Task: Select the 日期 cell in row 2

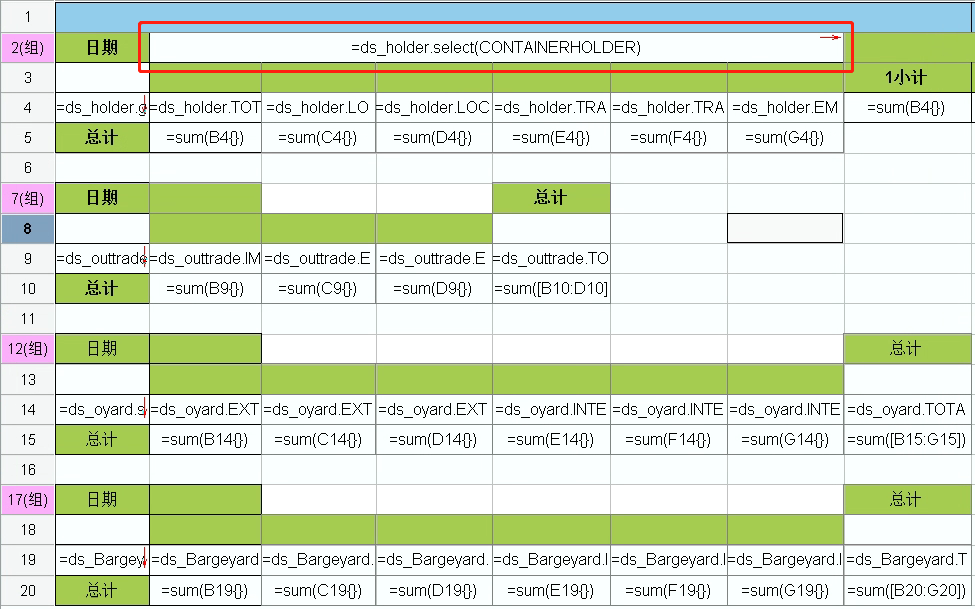Action: [102, 47]
